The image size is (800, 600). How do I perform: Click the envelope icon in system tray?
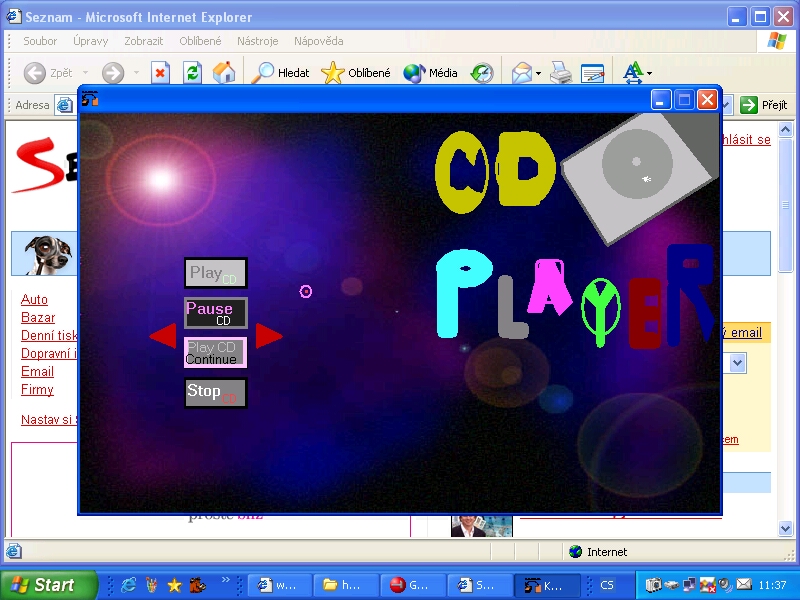744,584
